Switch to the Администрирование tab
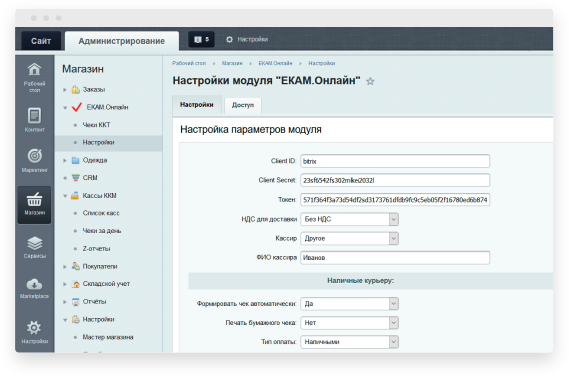Image resolution: width=569 pixels, height=376 pixels. (122, 41)
